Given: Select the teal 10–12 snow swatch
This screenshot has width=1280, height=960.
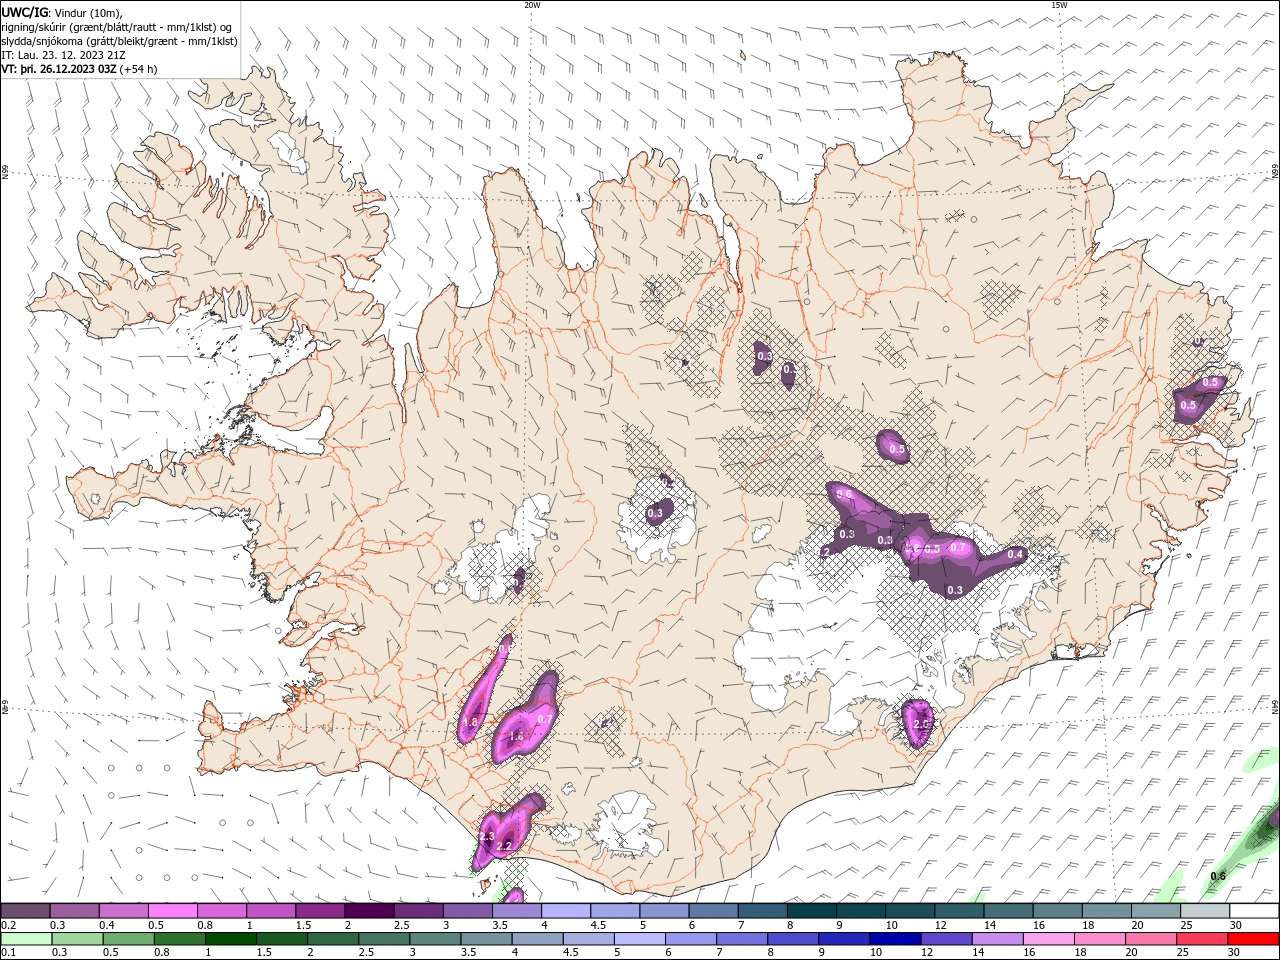Looking at the screenshot, I should click(910, 911).
